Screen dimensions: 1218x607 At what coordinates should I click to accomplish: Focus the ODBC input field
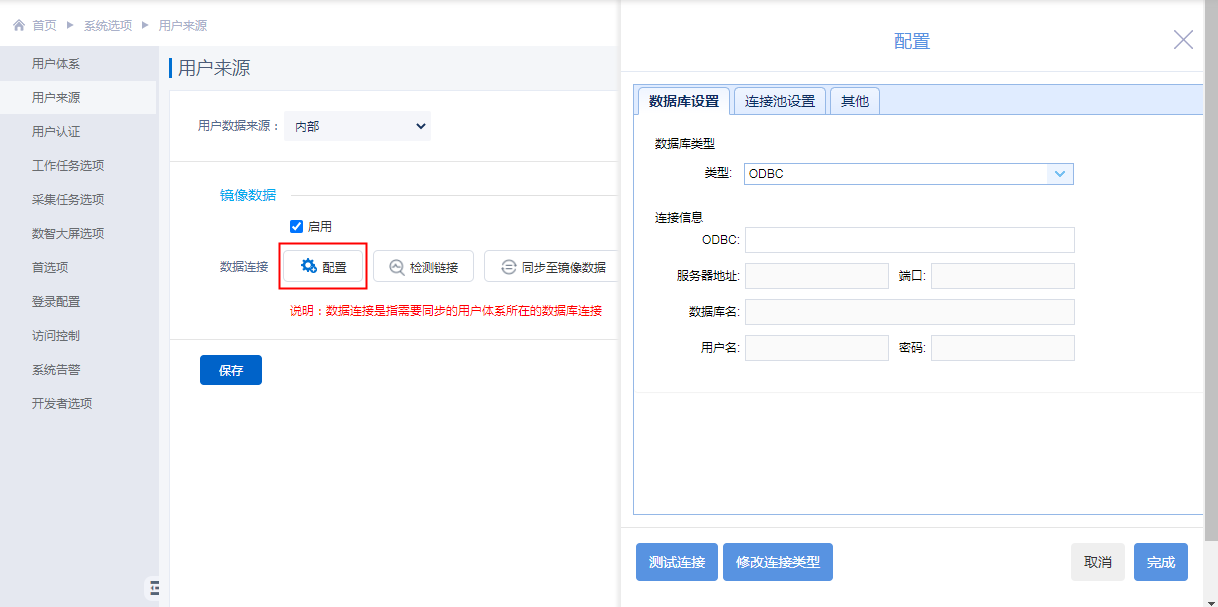coord(909,240)
